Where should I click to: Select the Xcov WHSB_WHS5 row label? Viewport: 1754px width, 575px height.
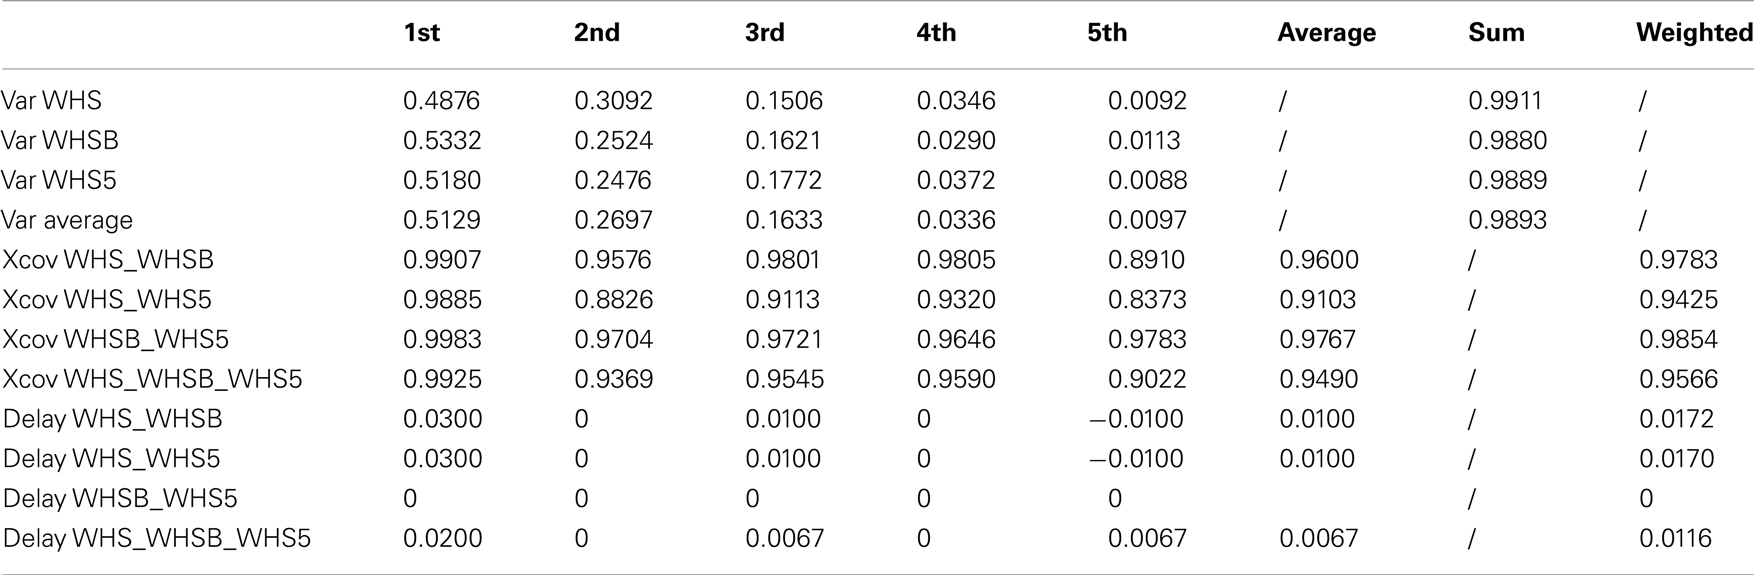pyautogui.click(x=116, y=340)
